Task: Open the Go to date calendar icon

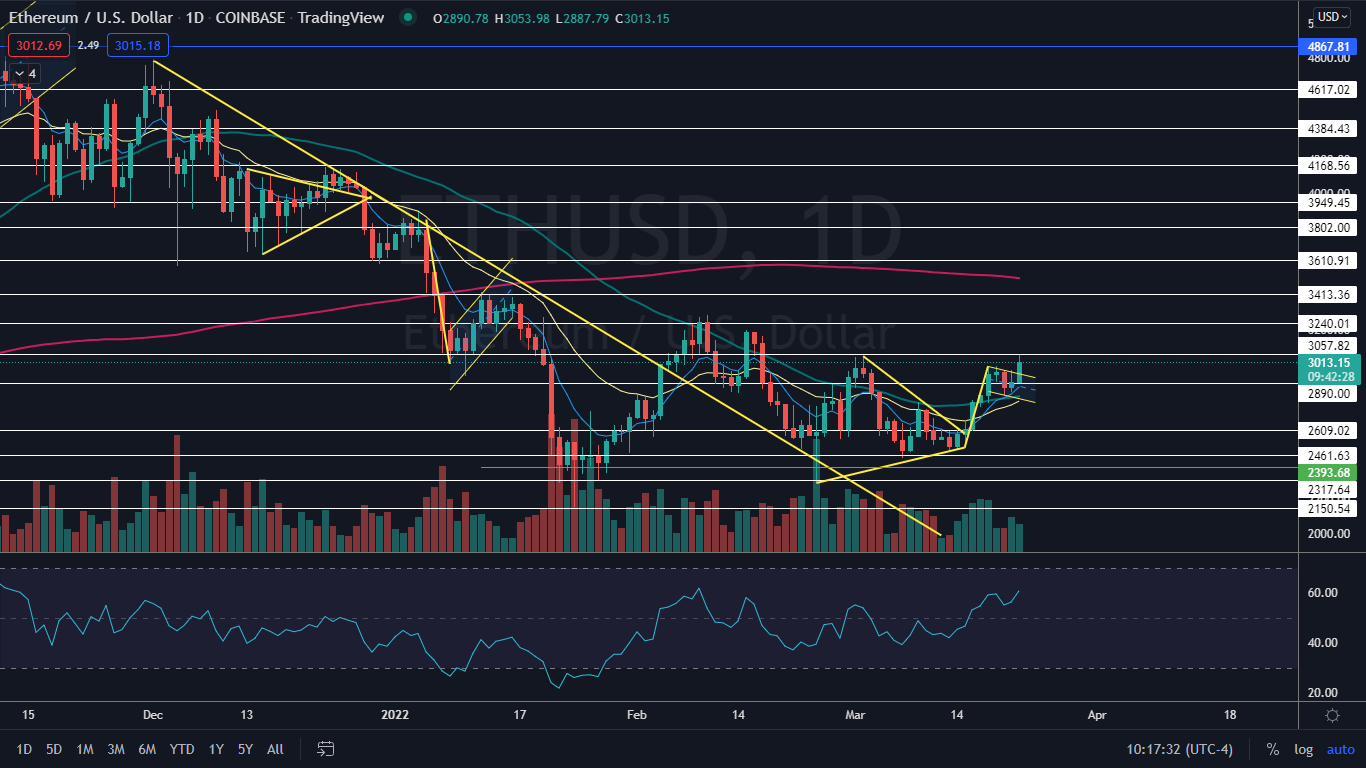Action: (x=325, y=749)
